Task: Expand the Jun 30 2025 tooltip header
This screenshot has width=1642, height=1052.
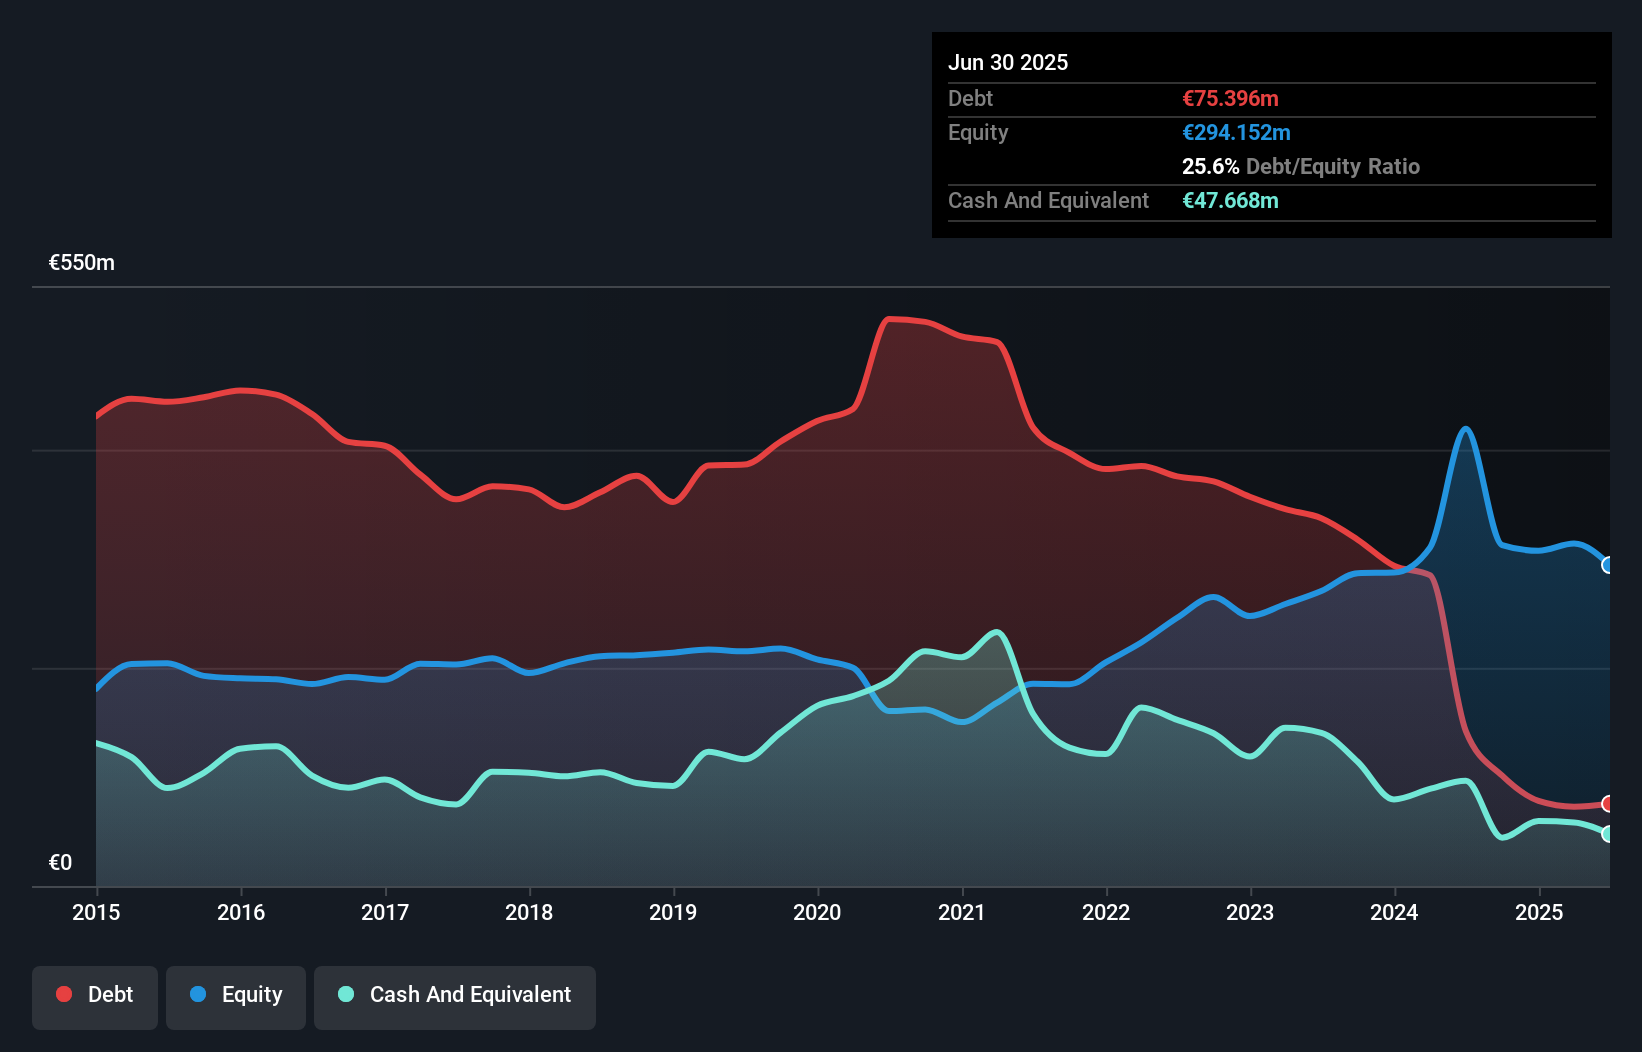Action: pos(1009,62)
